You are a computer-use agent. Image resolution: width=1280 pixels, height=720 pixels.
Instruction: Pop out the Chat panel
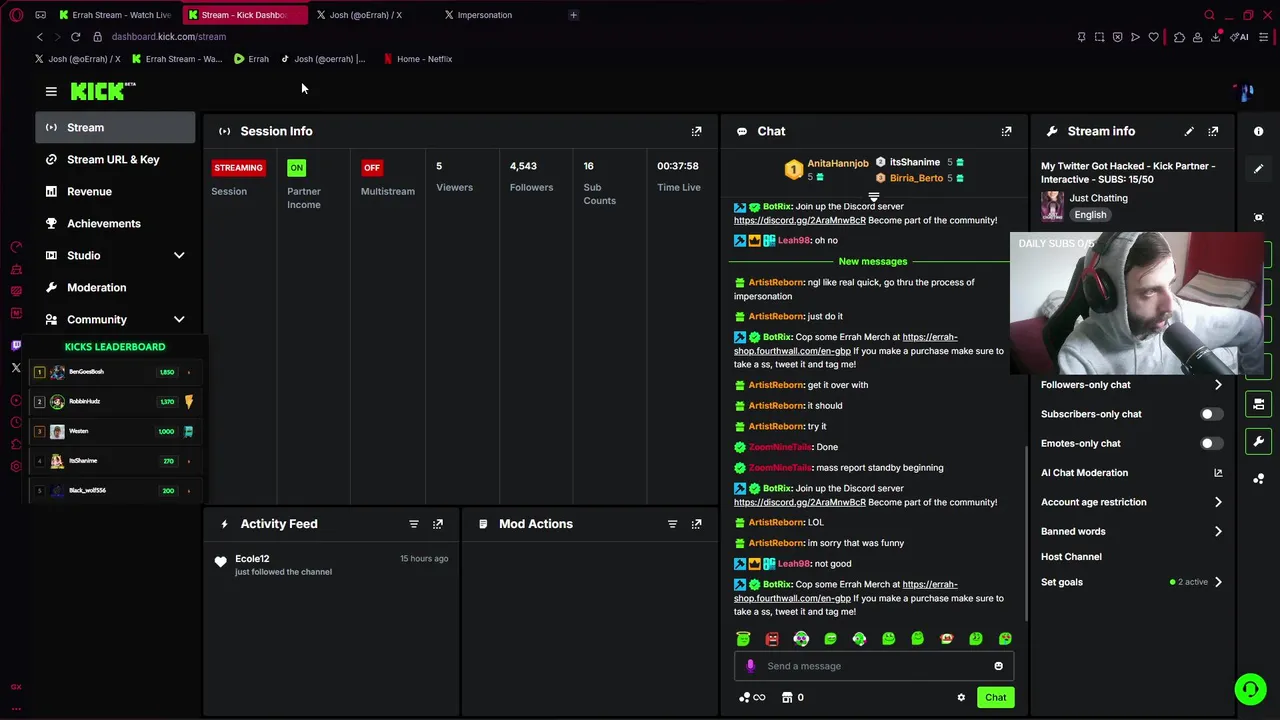point(1007,131)
